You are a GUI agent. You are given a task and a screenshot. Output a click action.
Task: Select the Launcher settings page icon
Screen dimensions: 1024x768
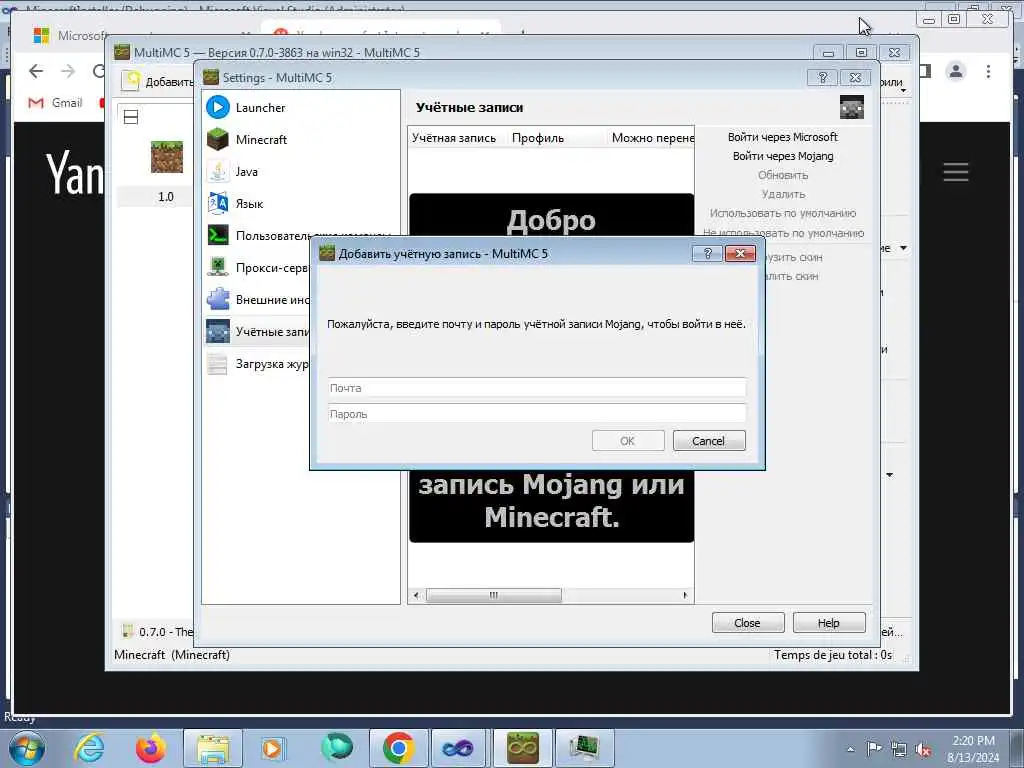217,107
